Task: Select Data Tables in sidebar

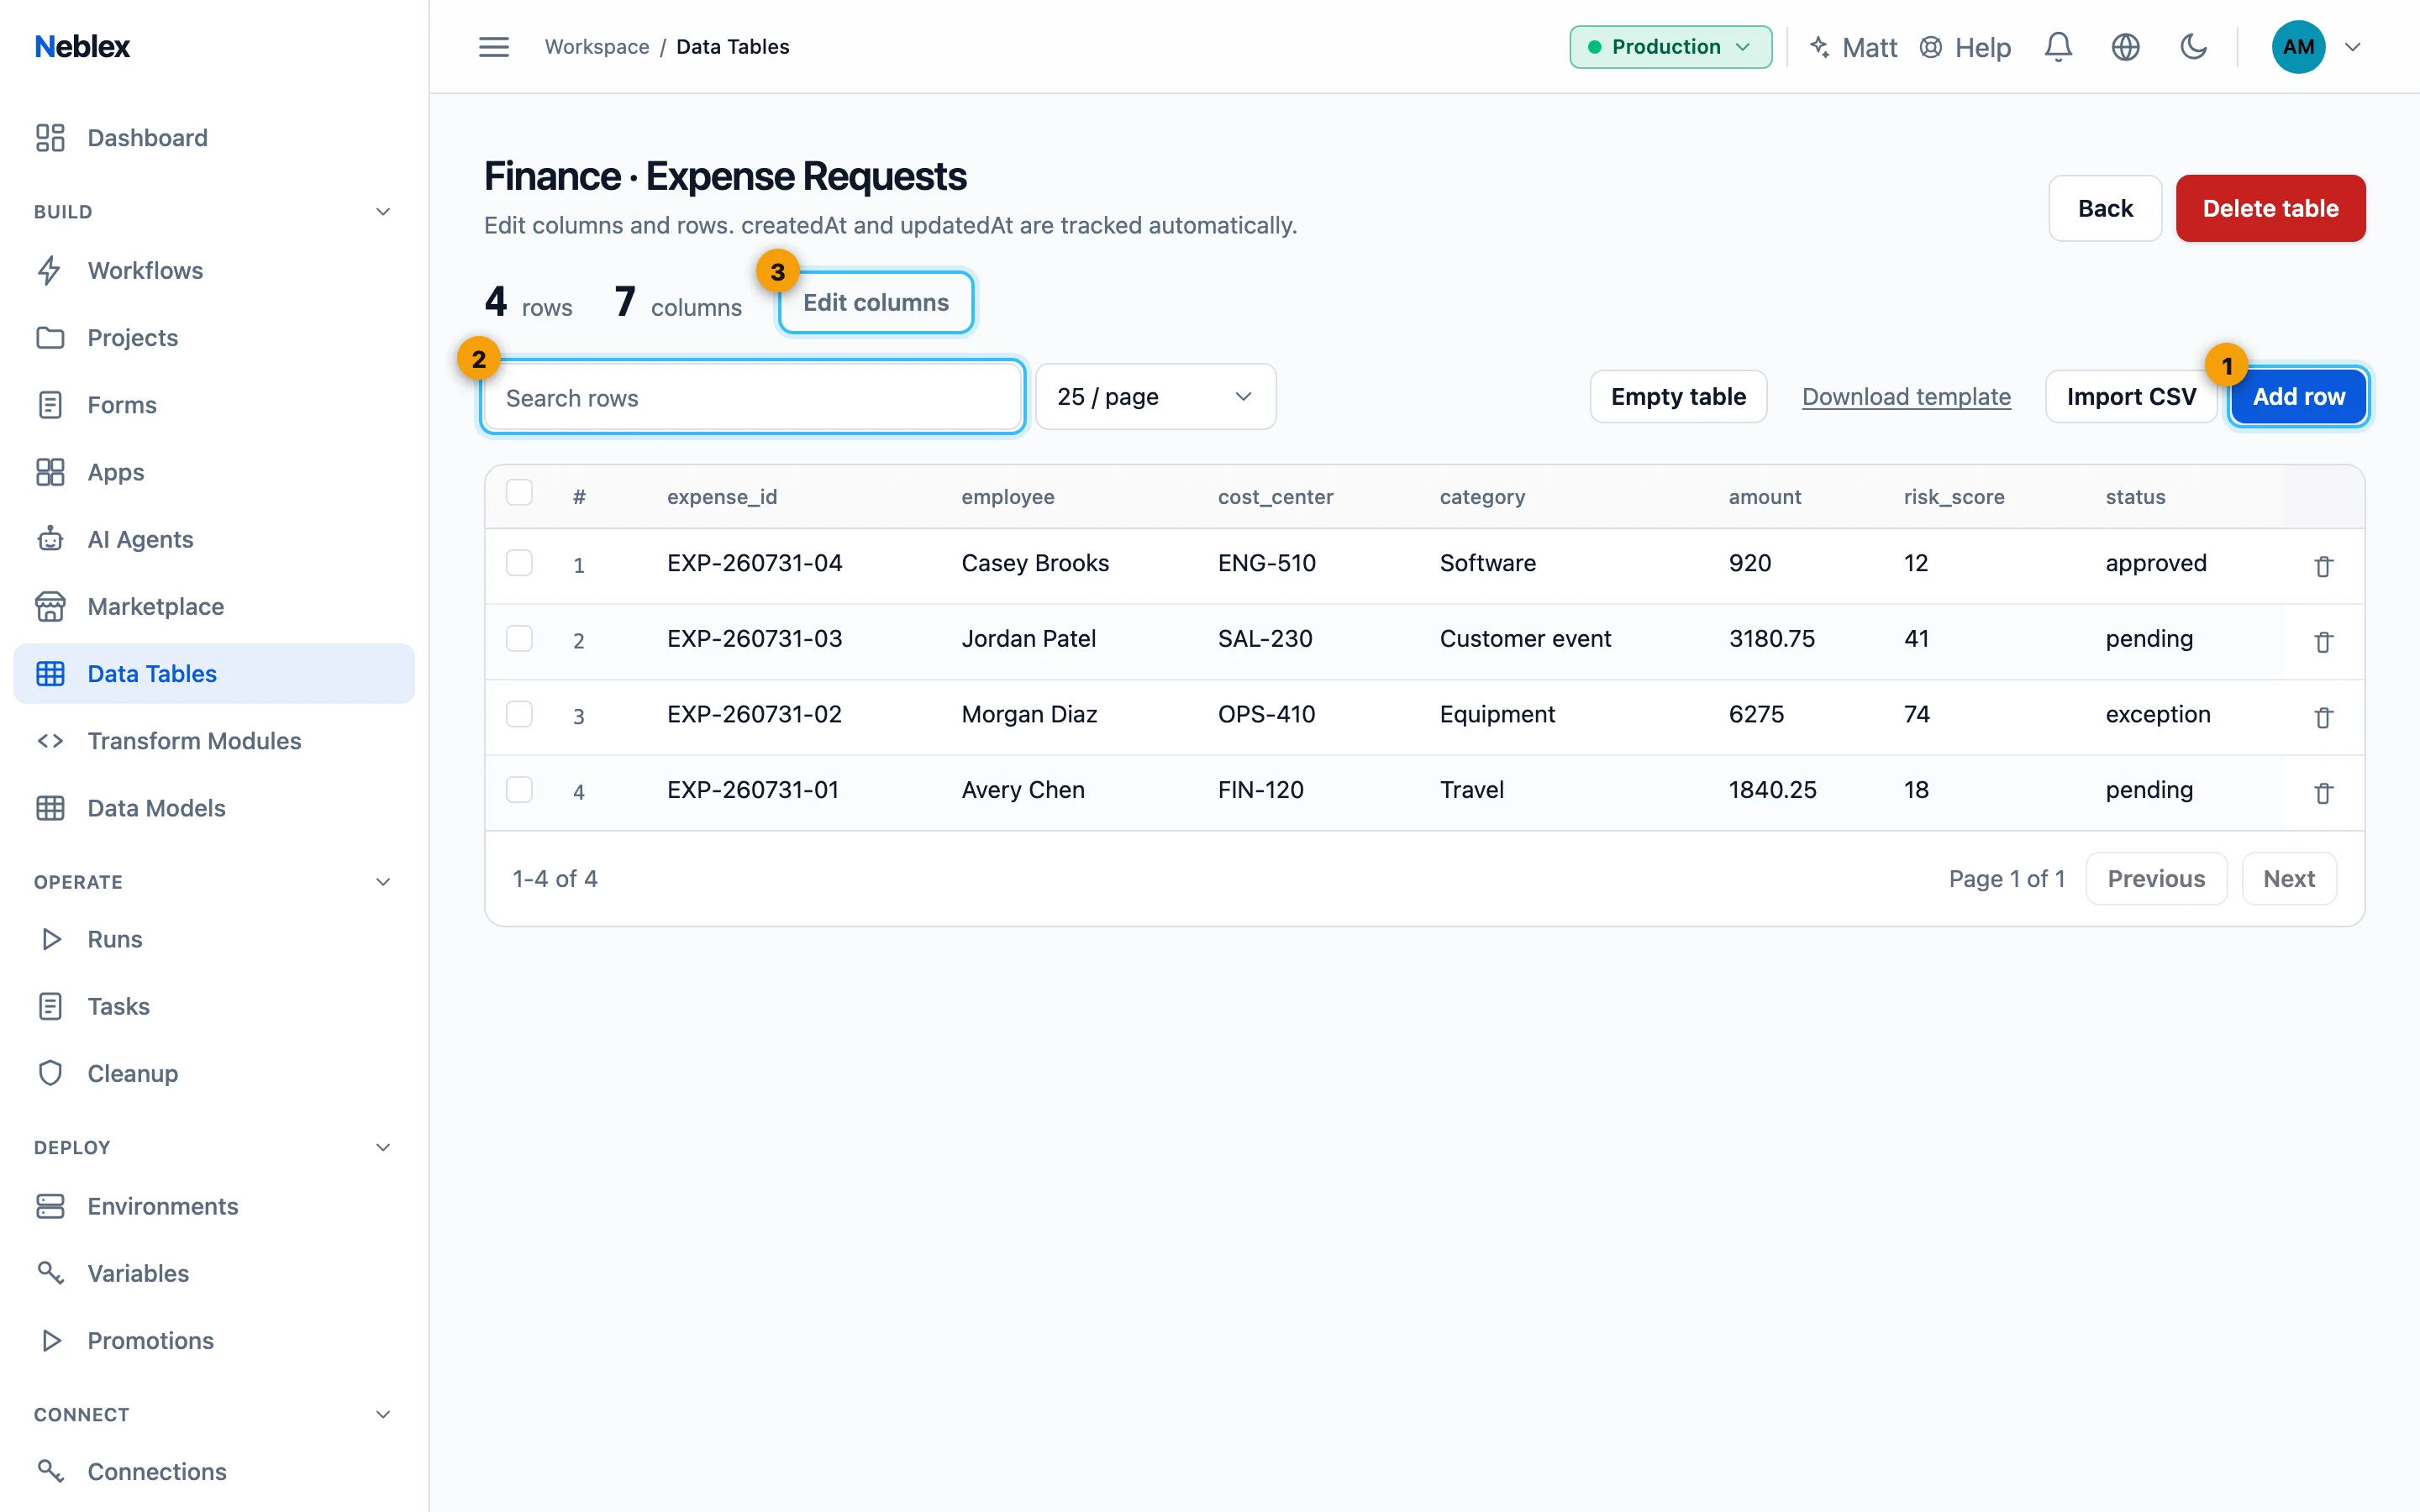Action: pyautogui.click(x=214, y=673)
